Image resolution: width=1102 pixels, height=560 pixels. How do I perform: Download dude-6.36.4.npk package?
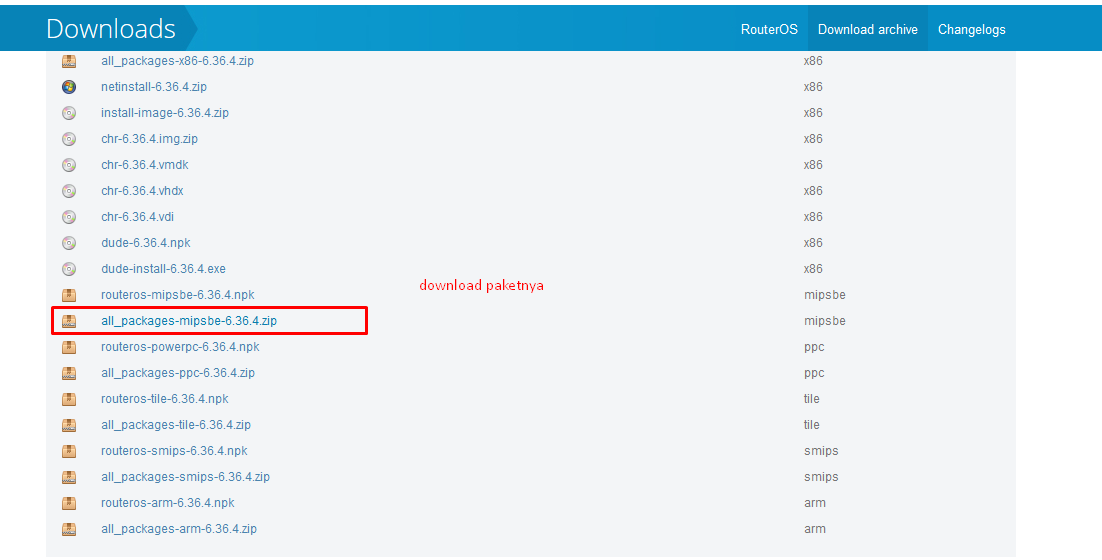pyautogui.click(x=145, y=243)
